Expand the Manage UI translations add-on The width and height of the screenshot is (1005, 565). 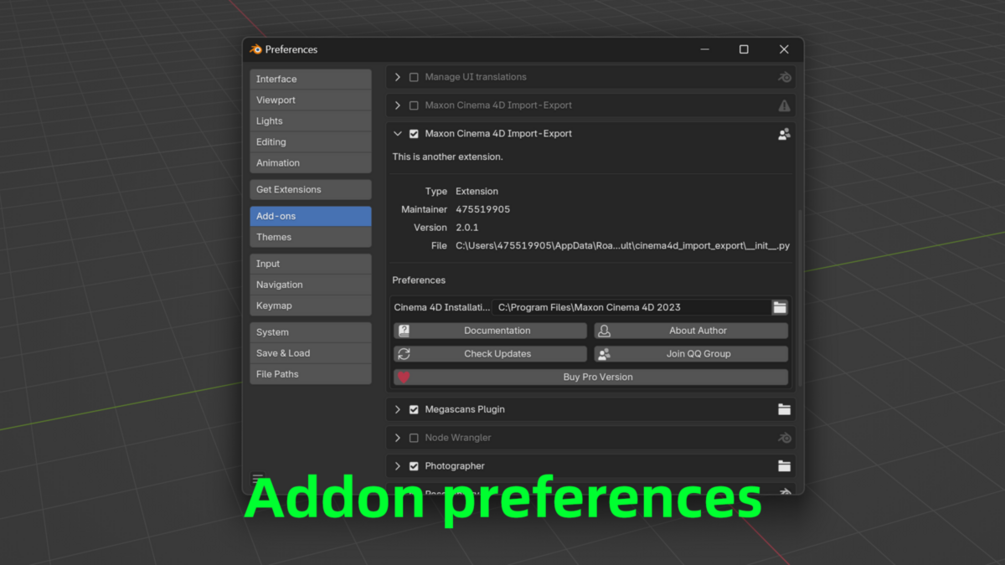[x=397, y=77]
